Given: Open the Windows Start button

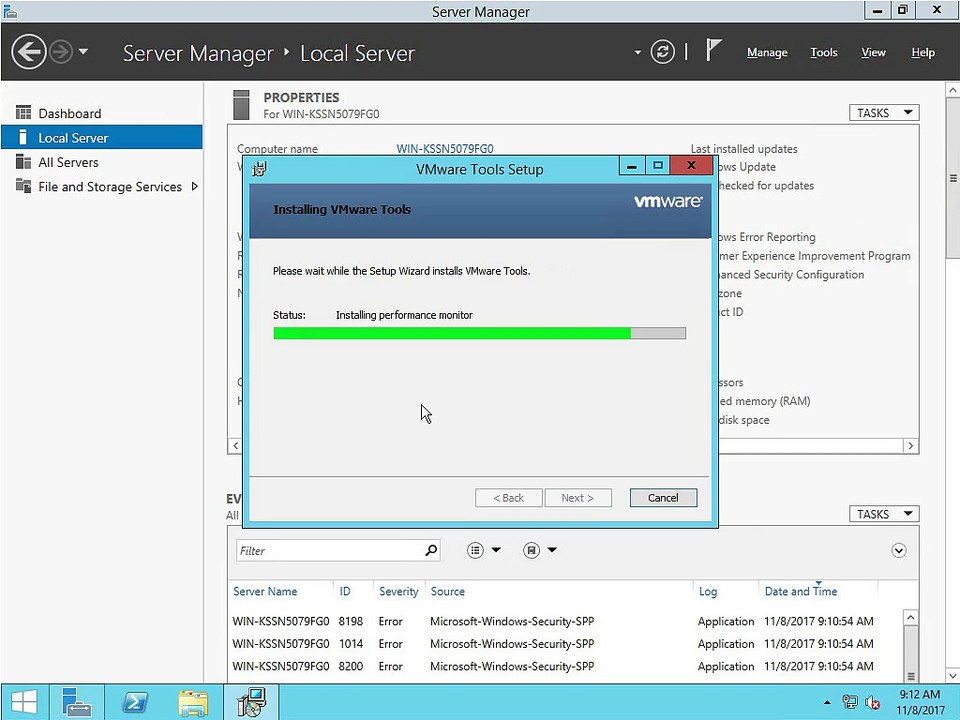Looking at the screenshot, I should coord(24,702).
